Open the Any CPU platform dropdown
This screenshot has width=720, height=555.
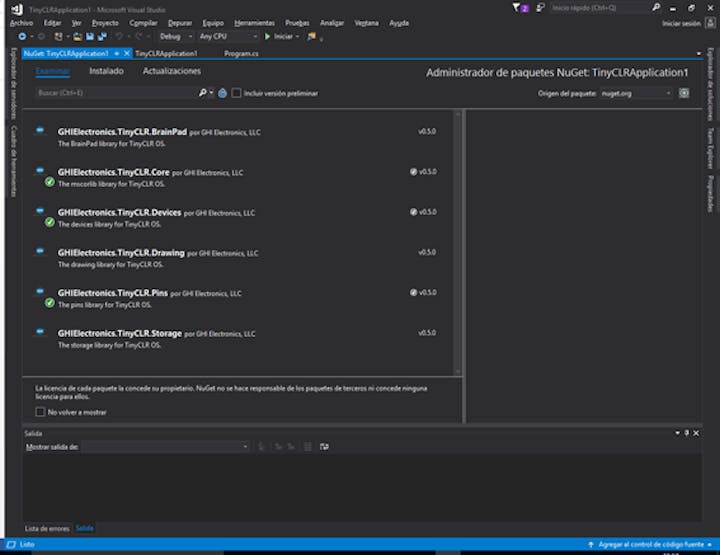pyautogui.click(x=228, y=36)
